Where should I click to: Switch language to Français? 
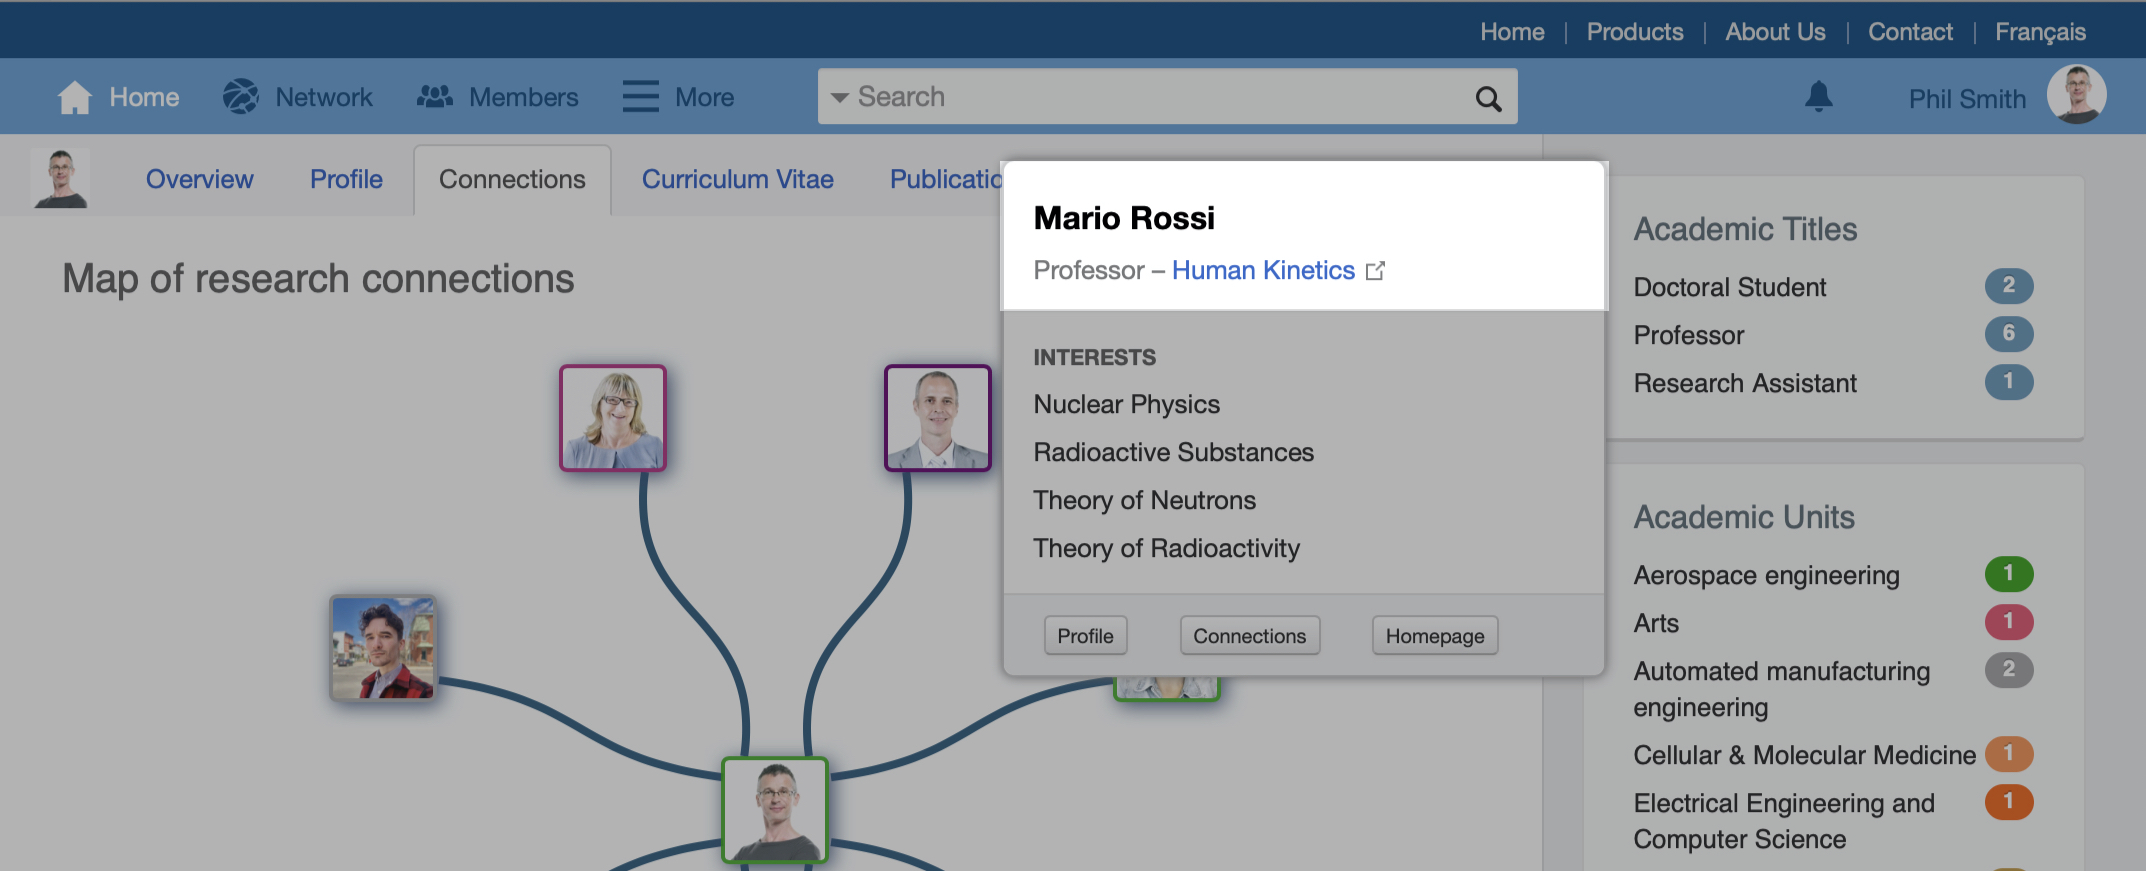pos(2040,32)
